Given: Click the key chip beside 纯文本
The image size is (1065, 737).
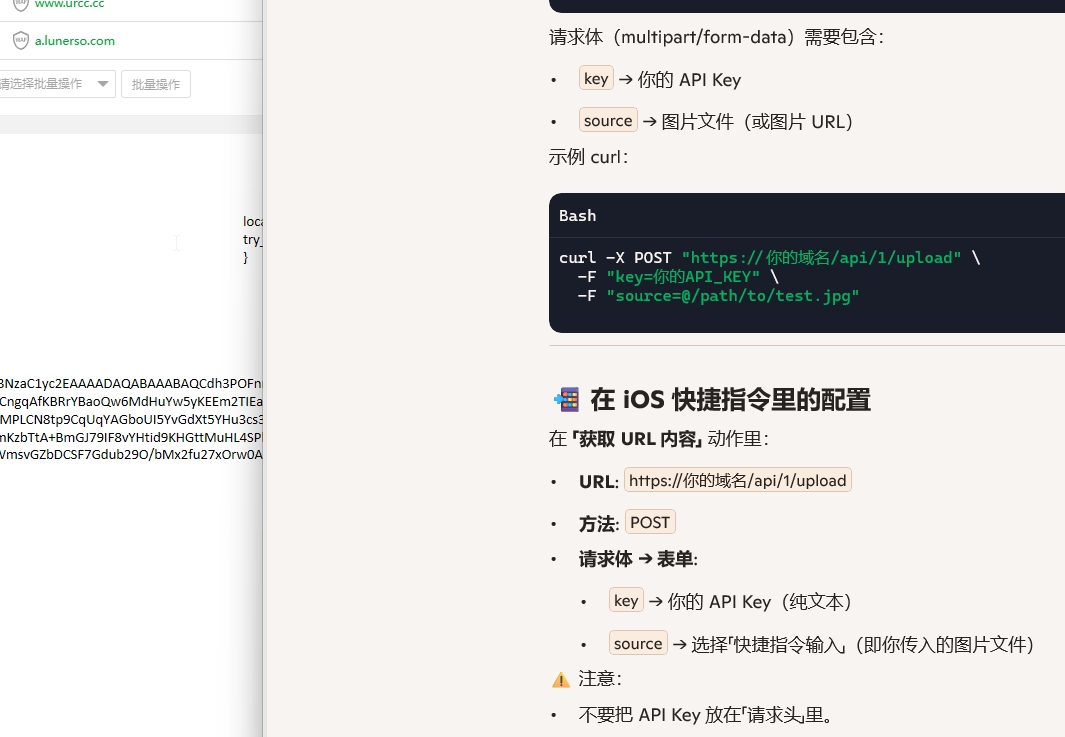Looking at the screenshot, I should click(626, 601).
